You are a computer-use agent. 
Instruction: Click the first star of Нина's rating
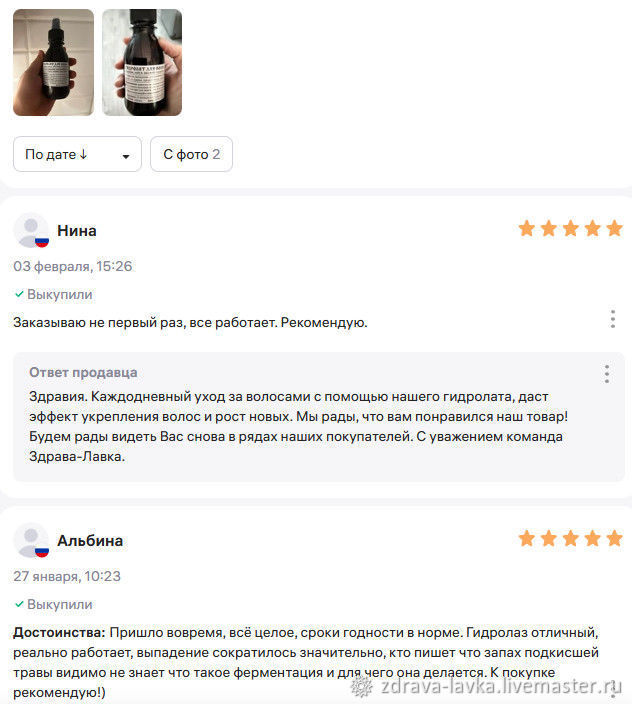527,228
